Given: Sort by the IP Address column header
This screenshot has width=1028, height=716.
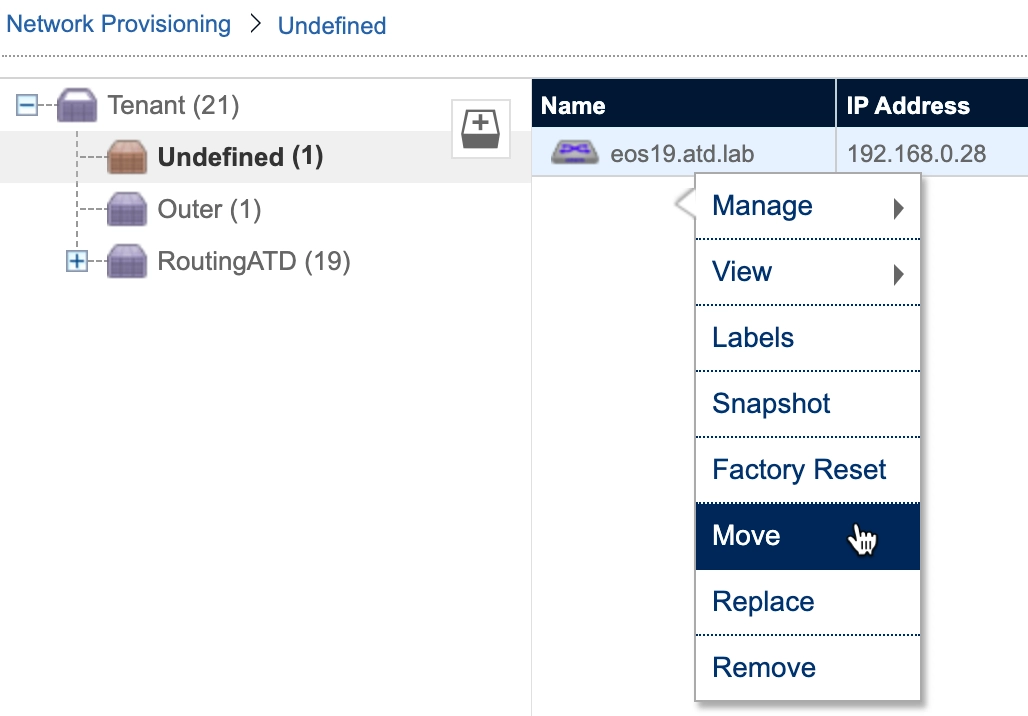Looking at the screenshot, I should coord(908,106).
